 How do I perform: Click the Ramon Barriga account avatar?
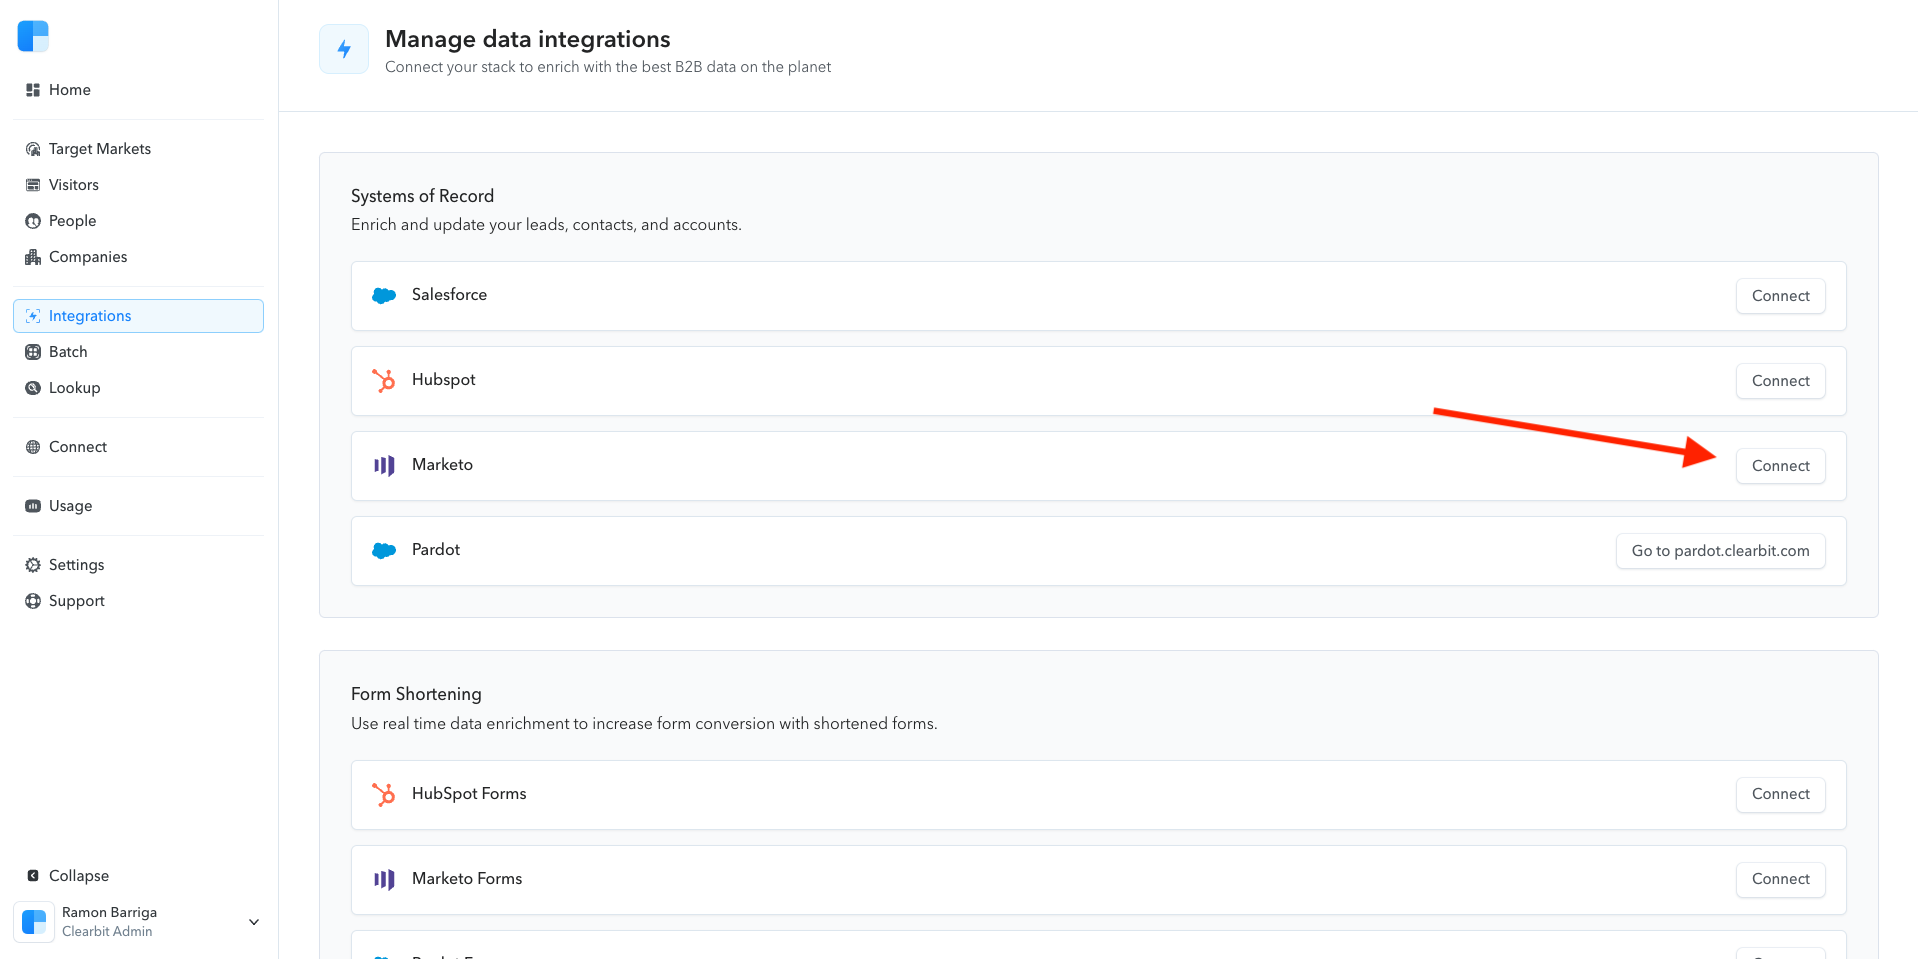[34, 922]
